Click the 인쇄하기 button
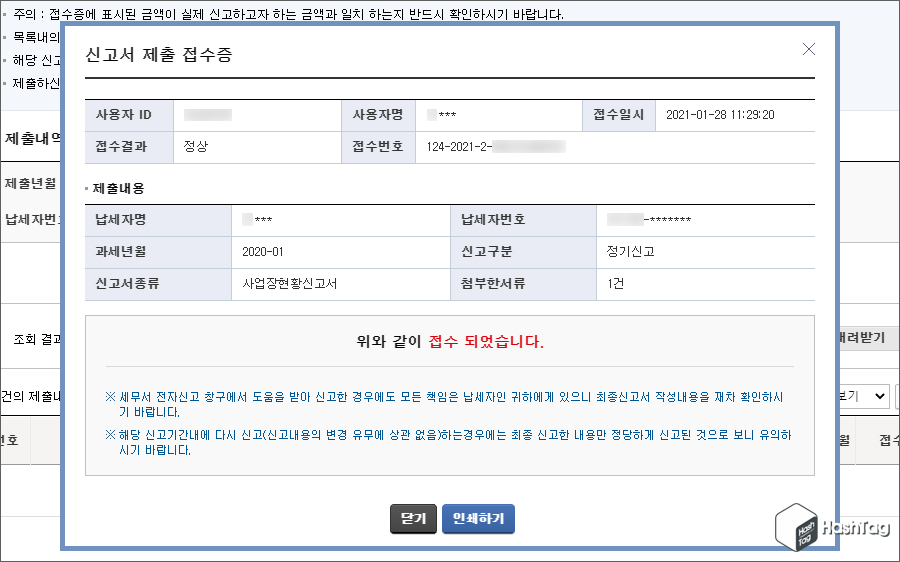 coord(478,518)
